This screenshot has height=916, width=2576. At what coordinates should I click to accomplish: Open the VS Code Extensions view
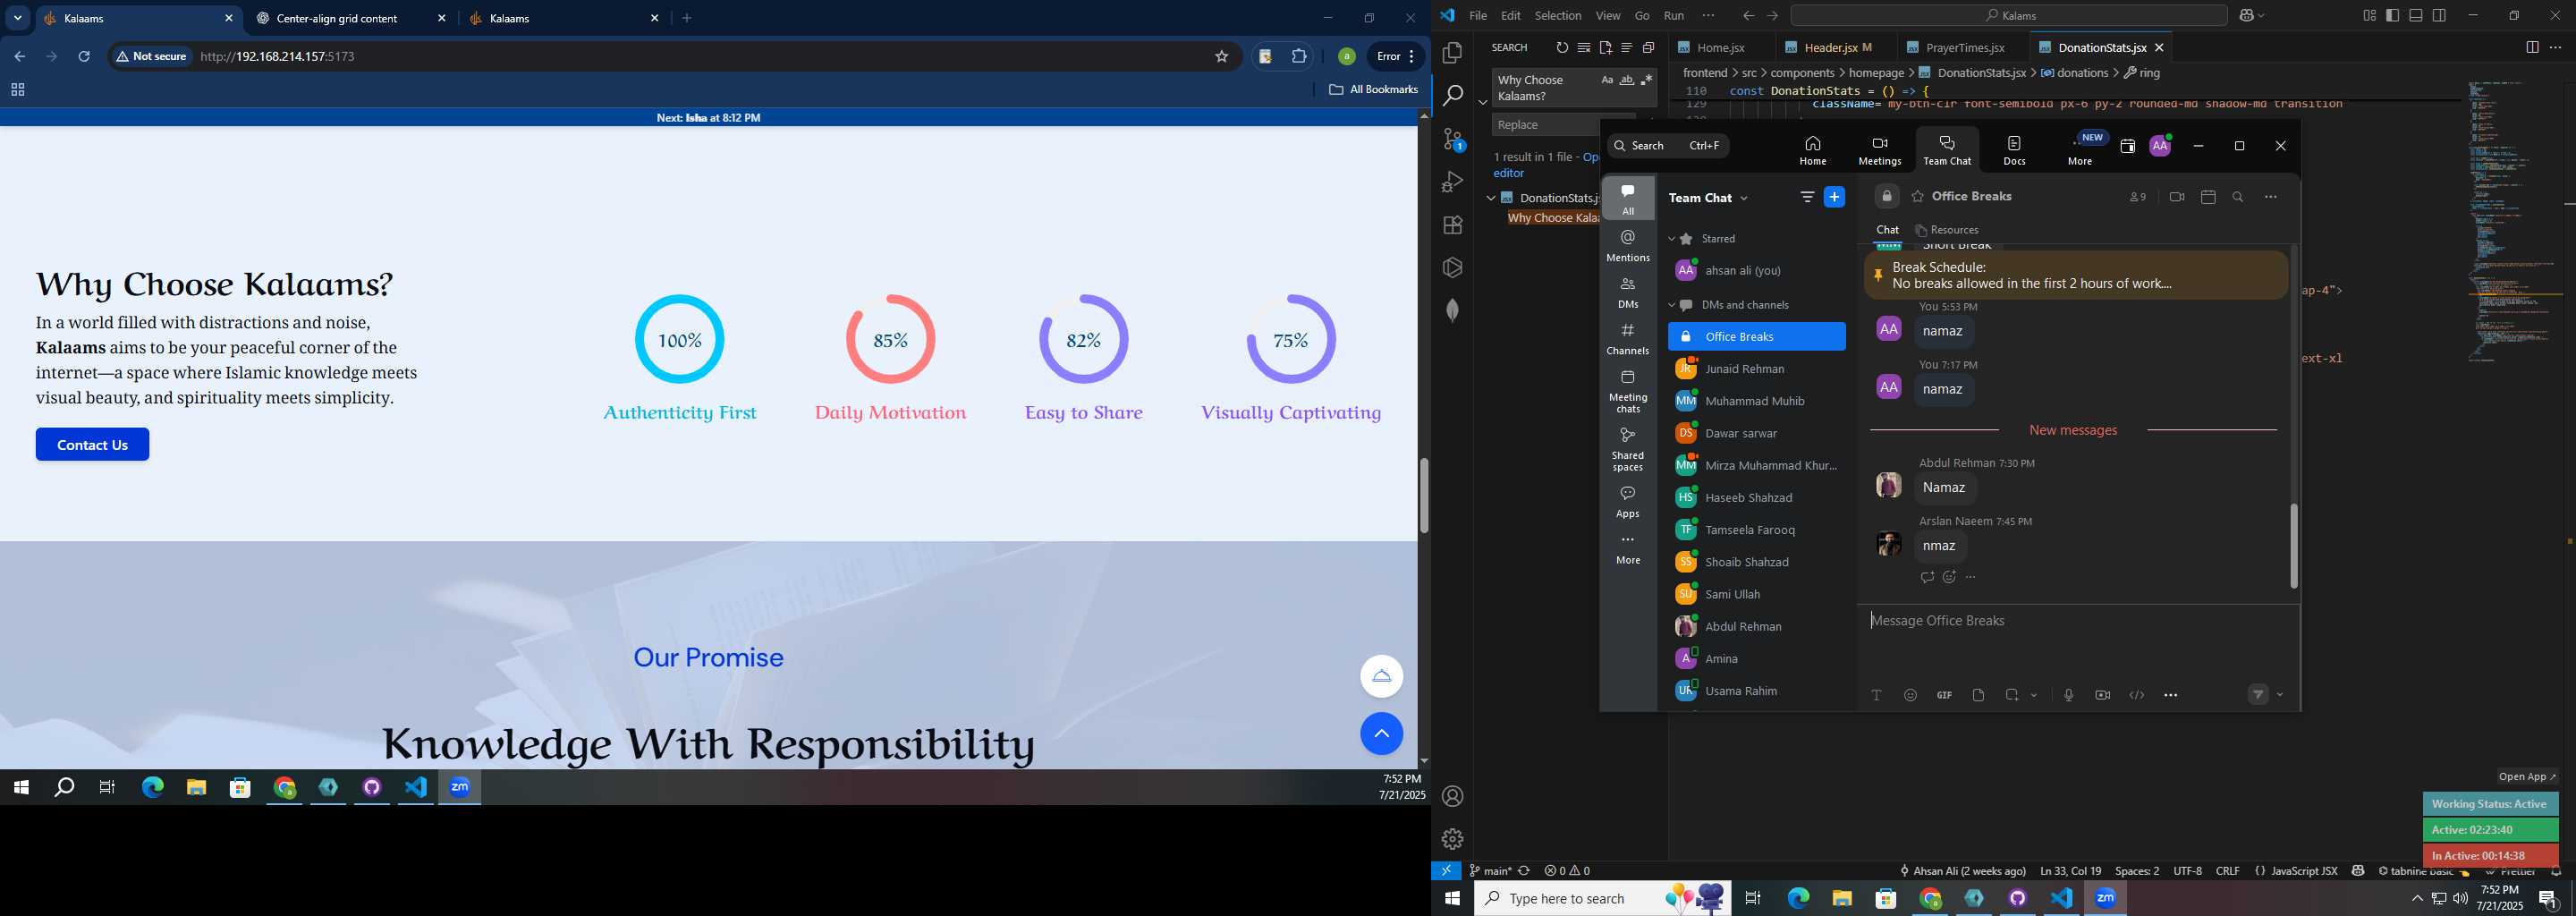coord(1452,225)
